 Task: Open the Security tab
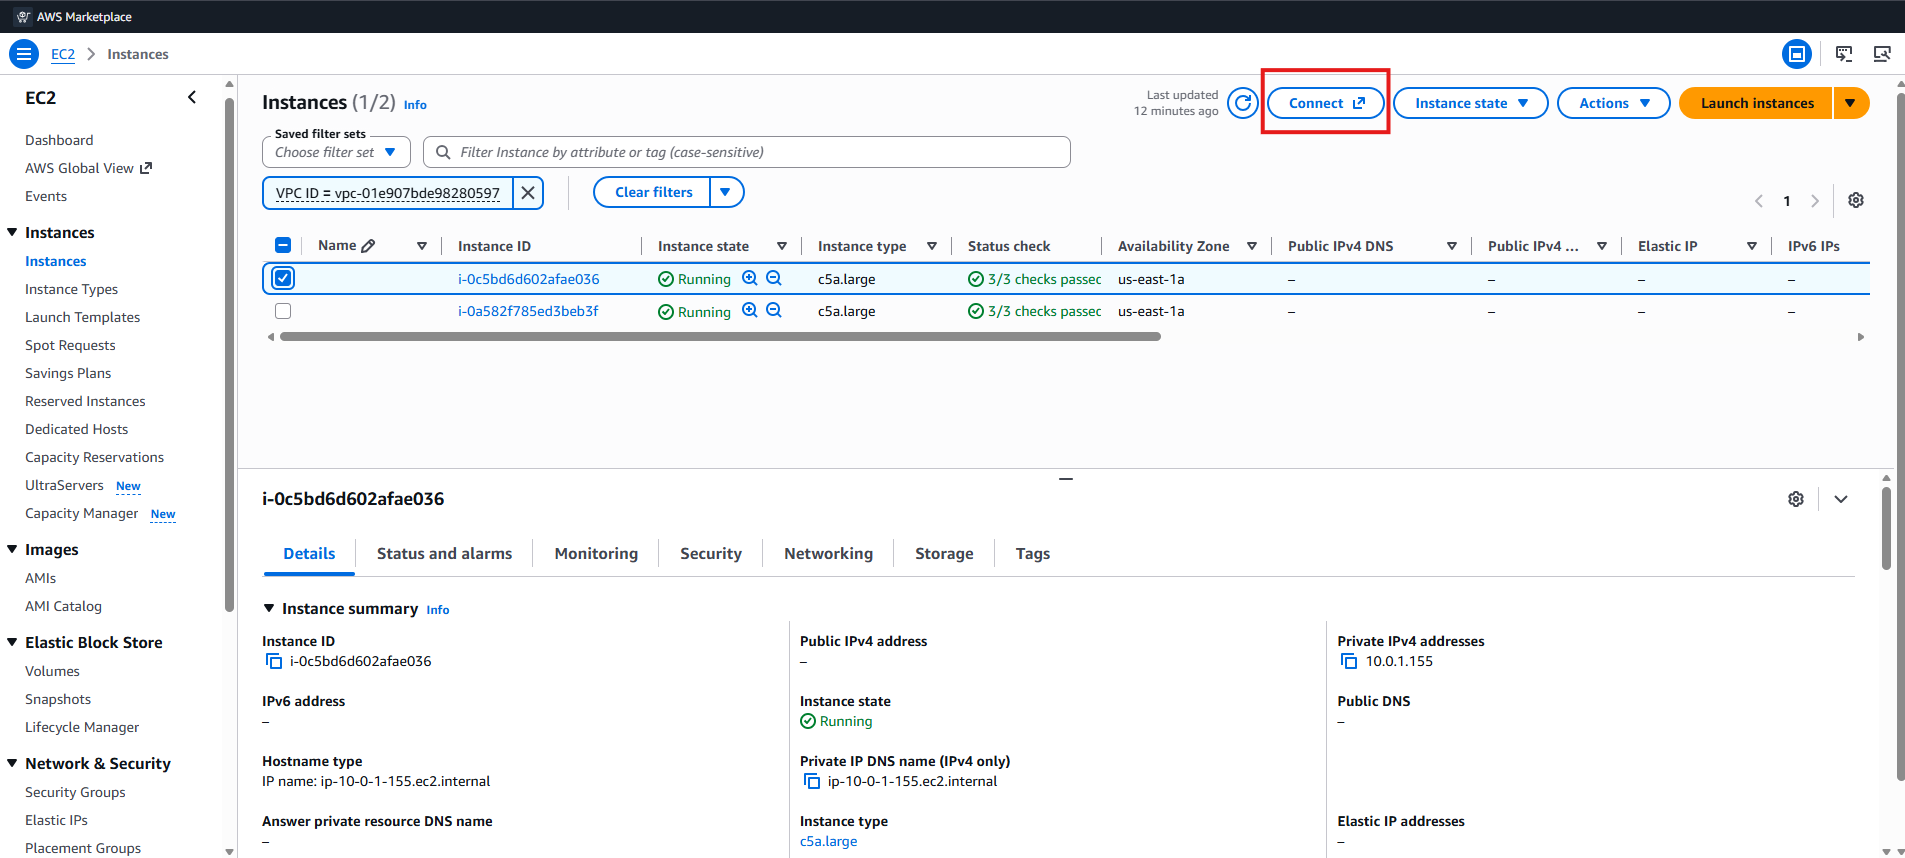coord(711,554)
